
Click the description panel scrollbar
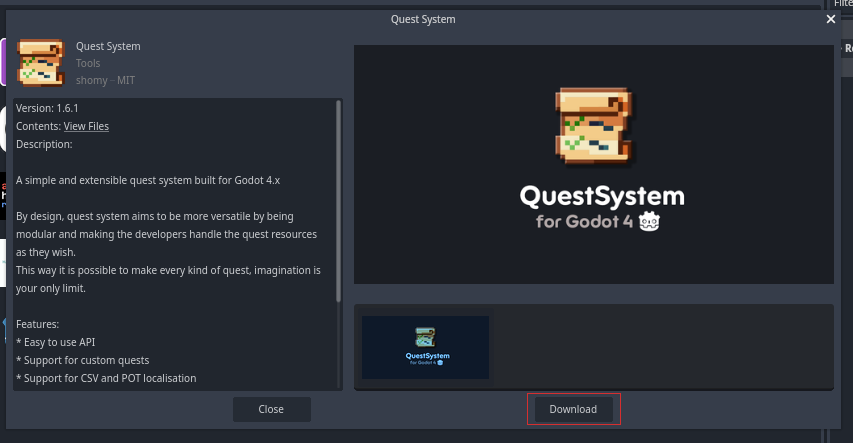pyautogui.click(x=338, y=201)
